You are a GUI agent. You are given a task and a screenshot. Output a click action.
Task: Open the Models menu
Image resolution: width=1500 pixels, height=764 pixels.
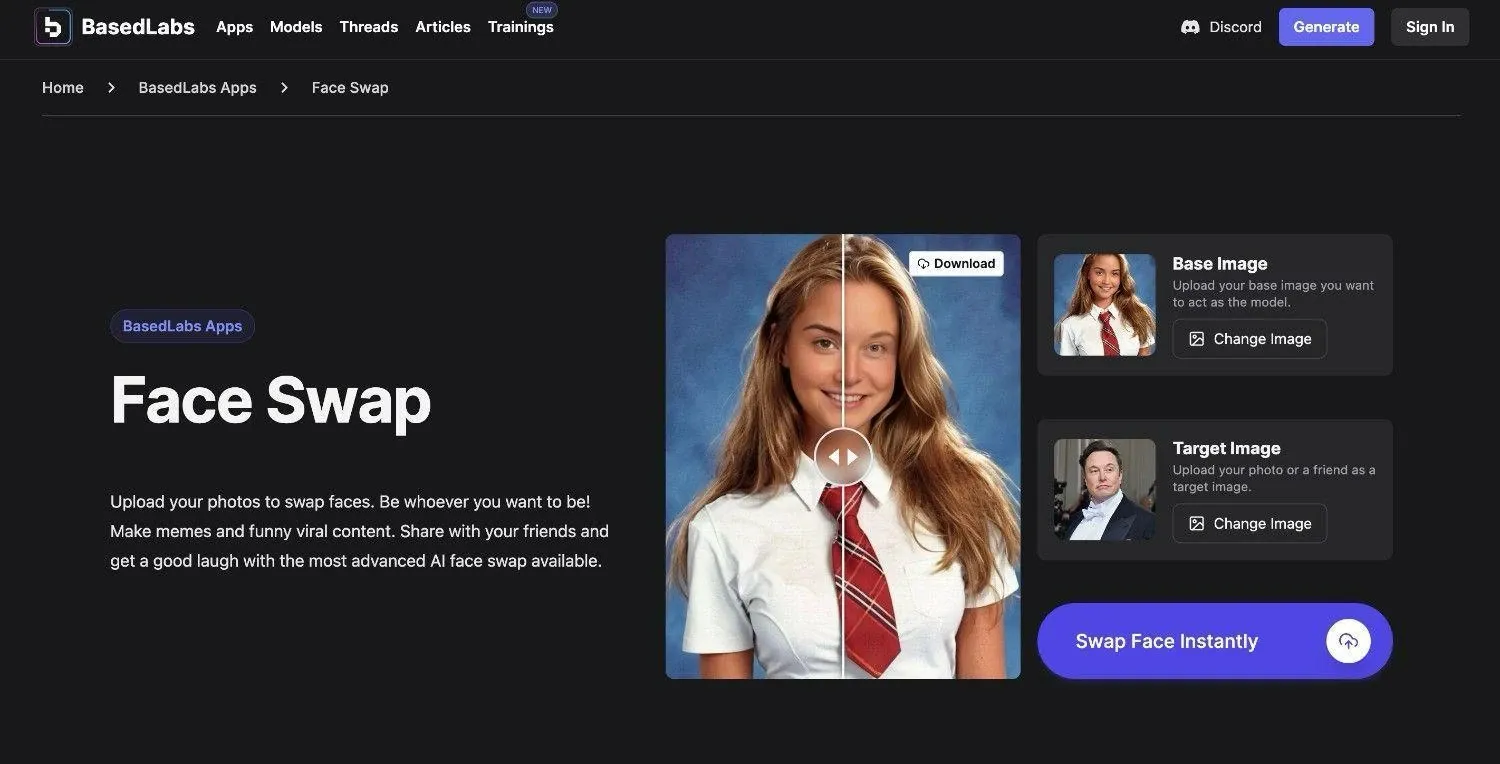click(296, 27)
